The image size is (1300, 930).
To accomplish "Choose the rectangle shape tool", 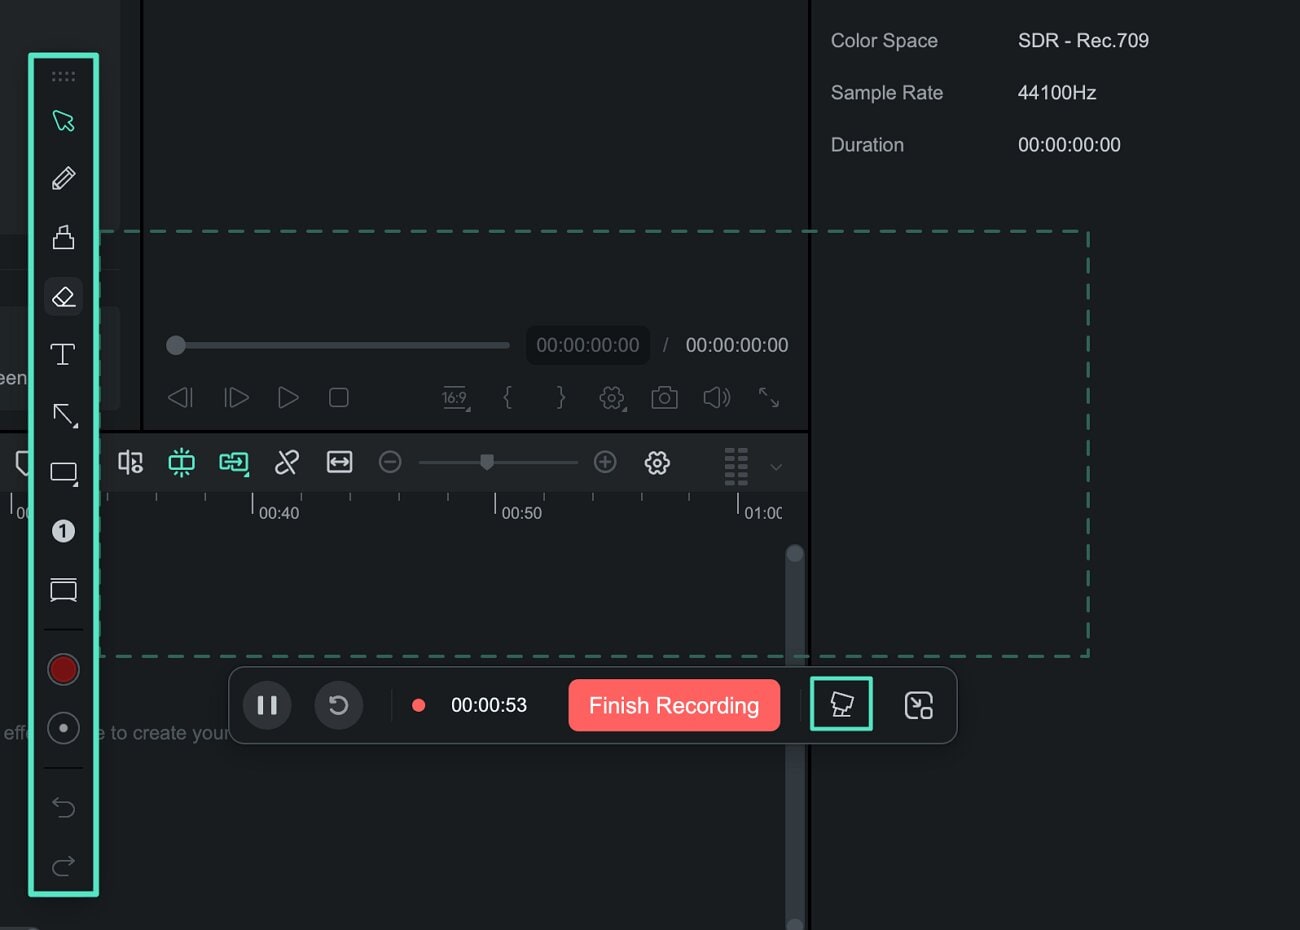I will coord(64,473).
